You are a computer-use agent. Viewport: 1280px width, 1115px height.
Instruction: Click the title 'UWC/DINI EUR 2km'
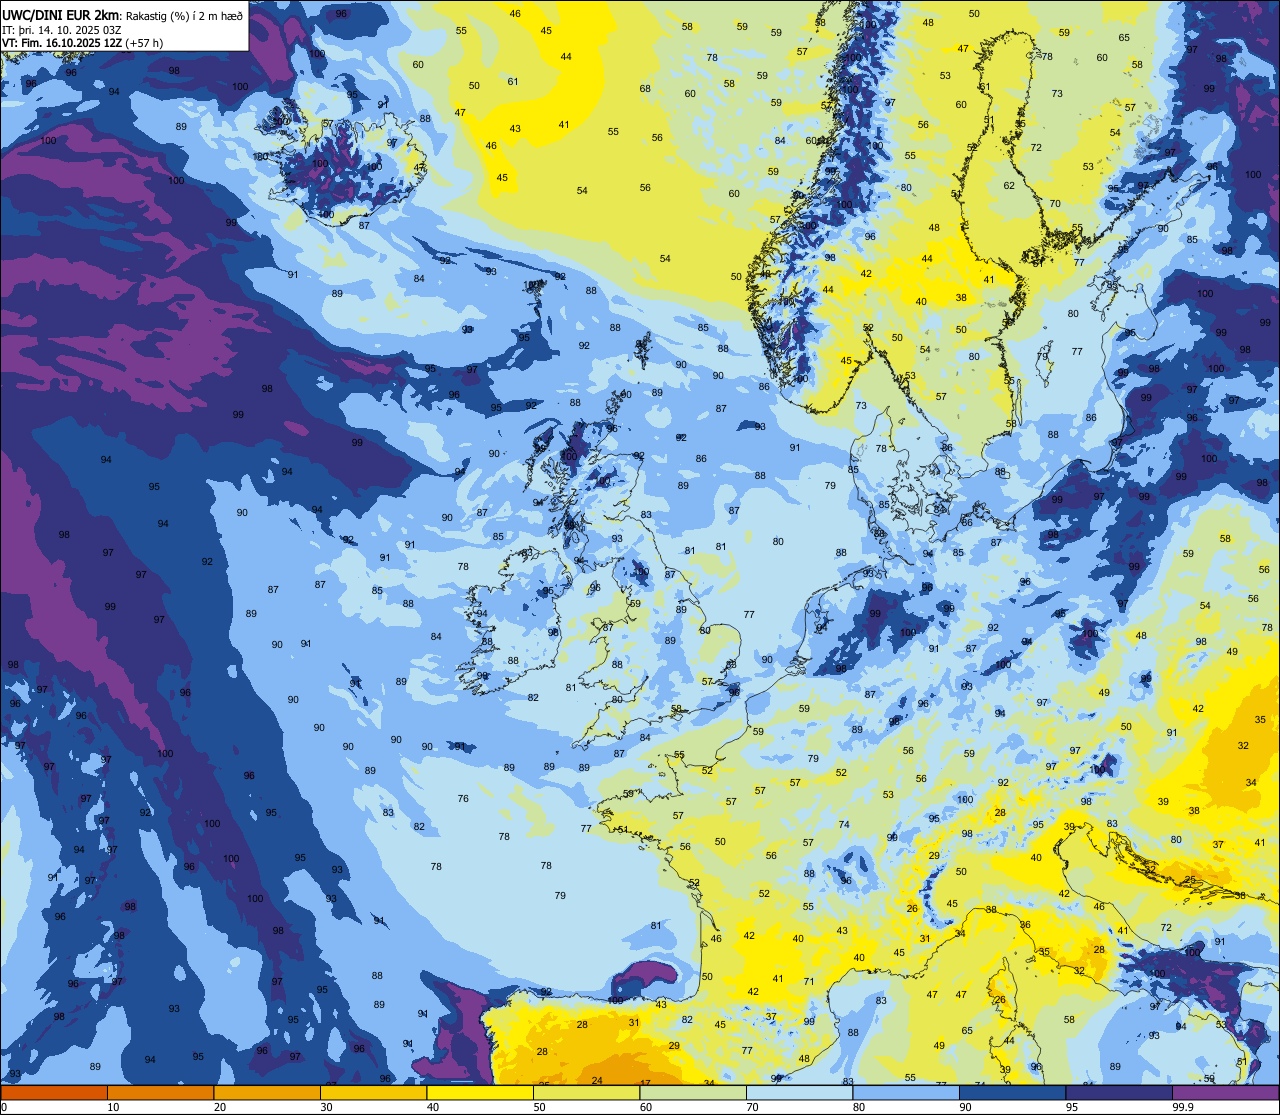click(x=60, y=14)
